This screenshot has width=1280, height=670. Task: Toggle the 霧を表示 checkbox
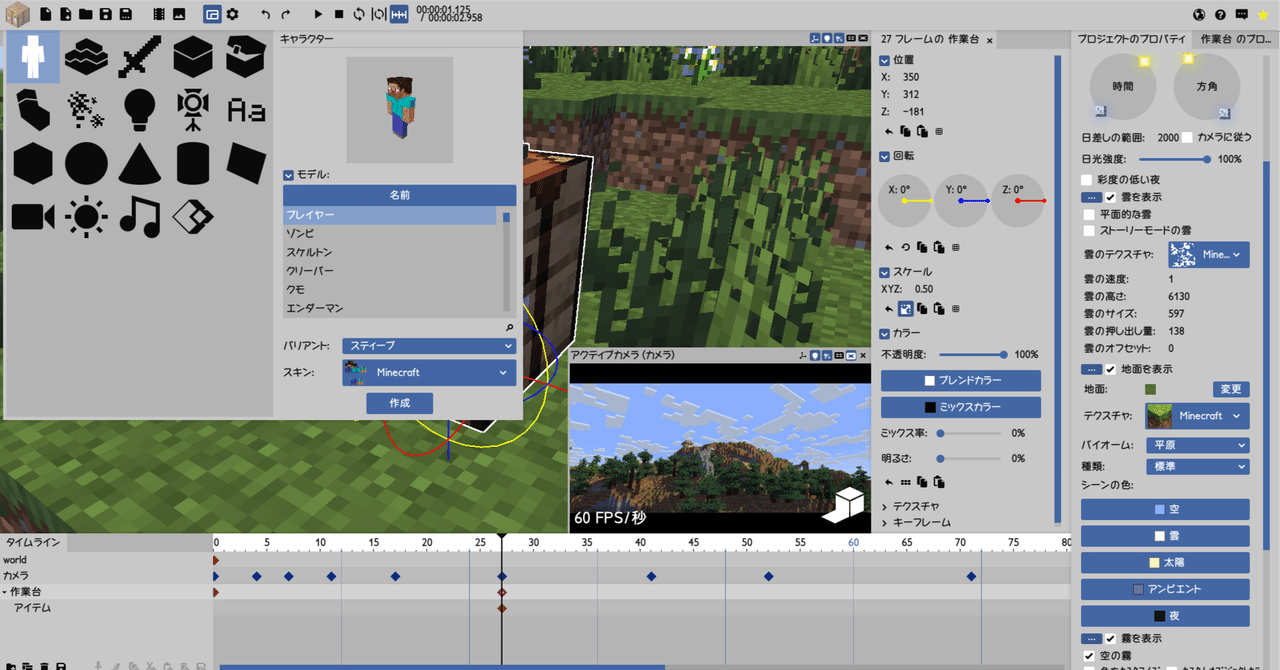[1111, 638]
